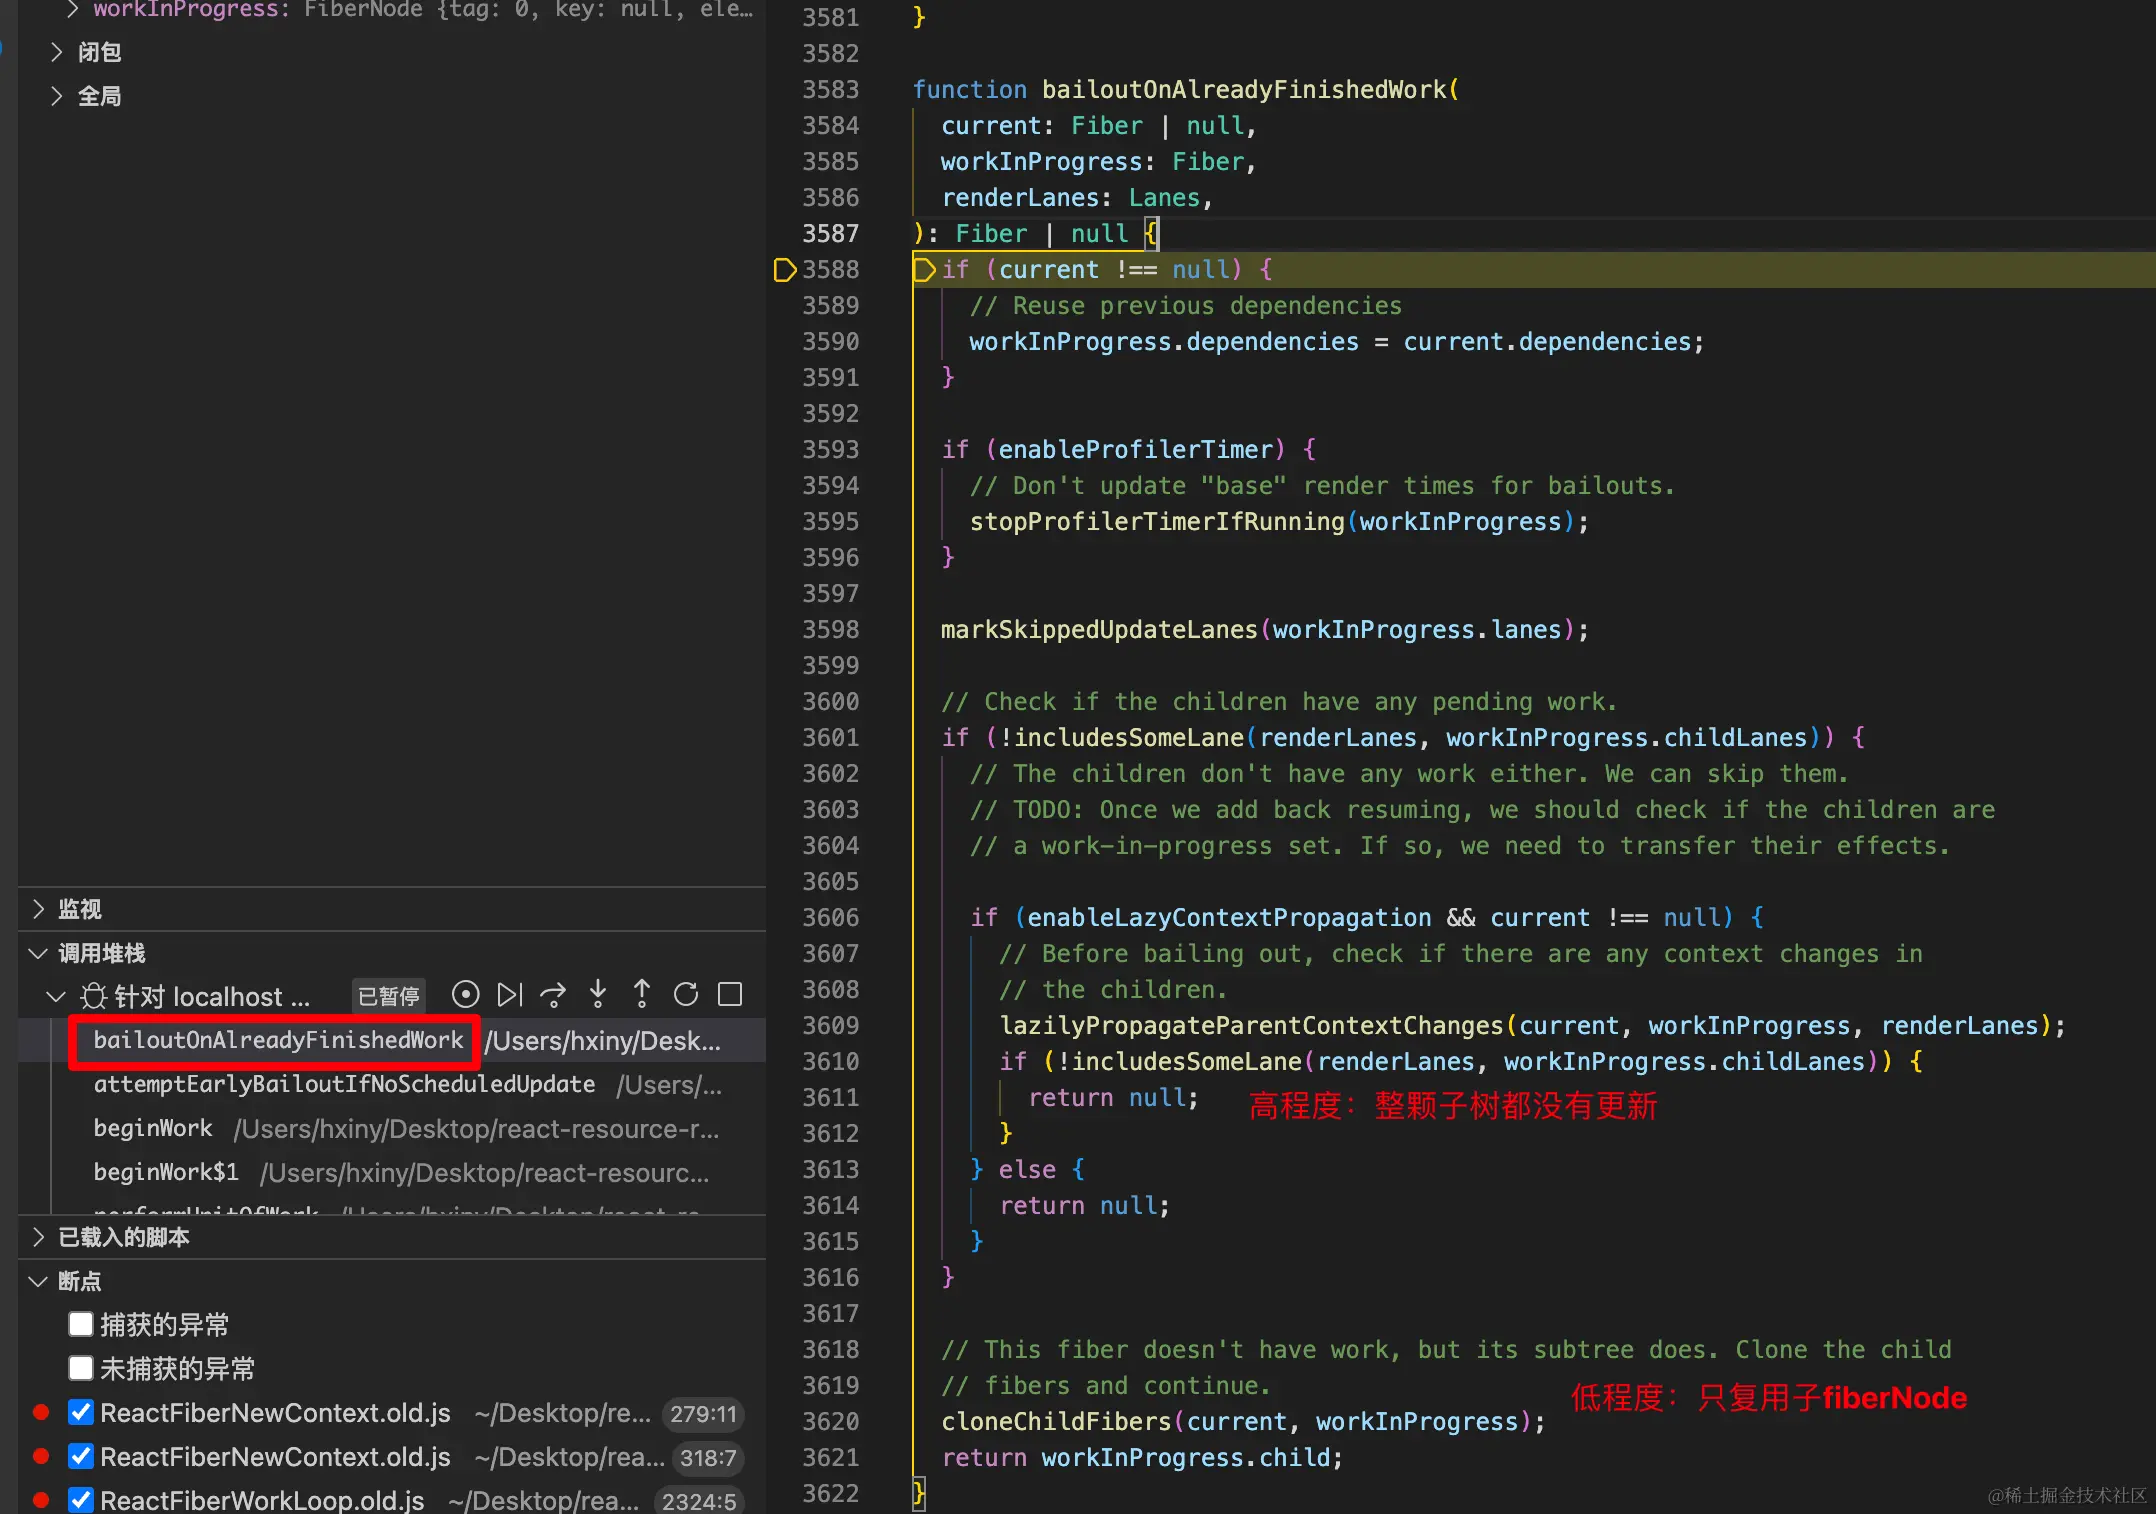2156x1514 pixels.
Task: Expand the 闭包 scope
Action: point(56,52)
